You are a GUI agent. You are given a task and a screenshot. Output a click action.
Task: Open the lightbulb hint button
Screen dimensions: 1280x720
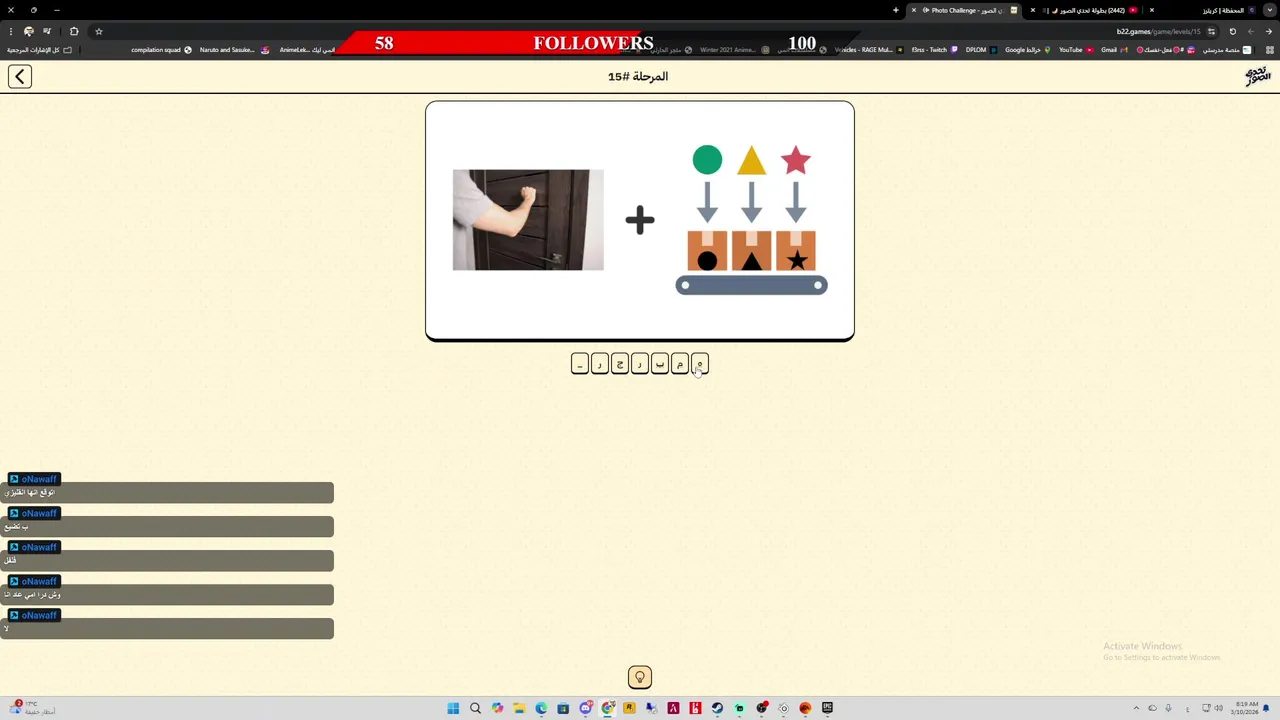tap(640, 677)
